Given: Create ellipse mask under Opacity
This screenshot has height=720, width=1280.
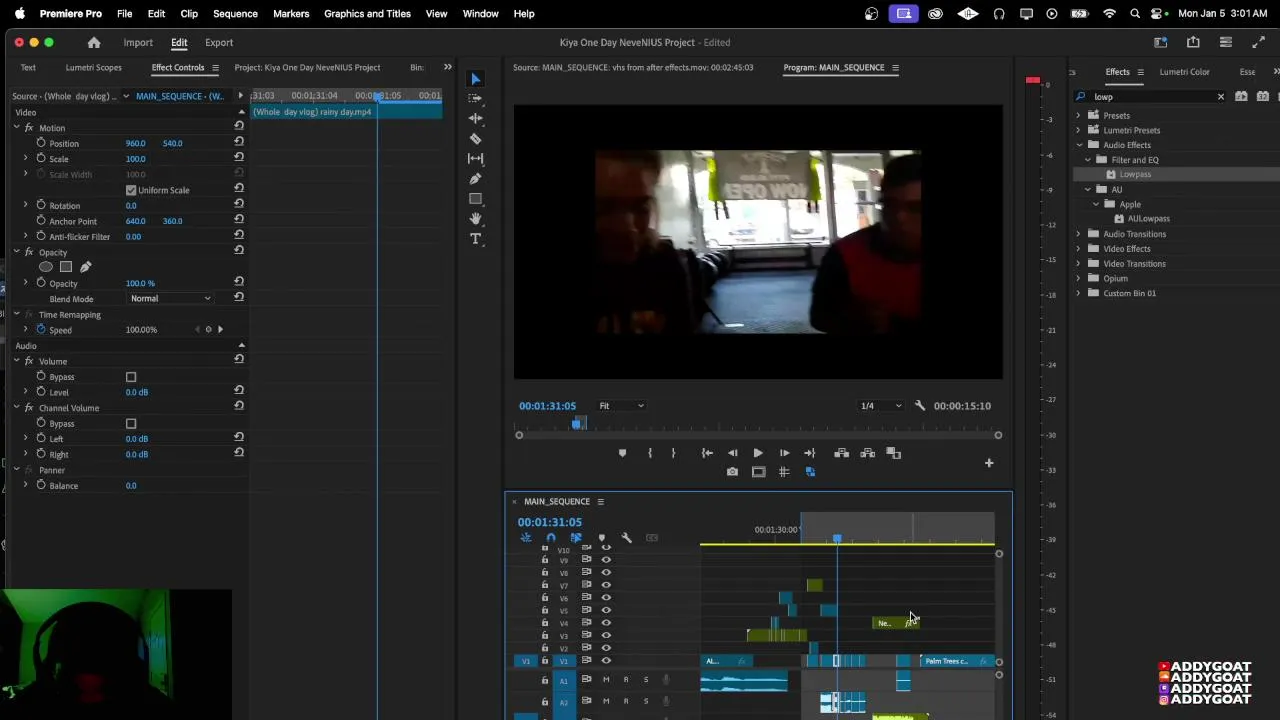Looking at the screenshot, I should coord(46,267).
